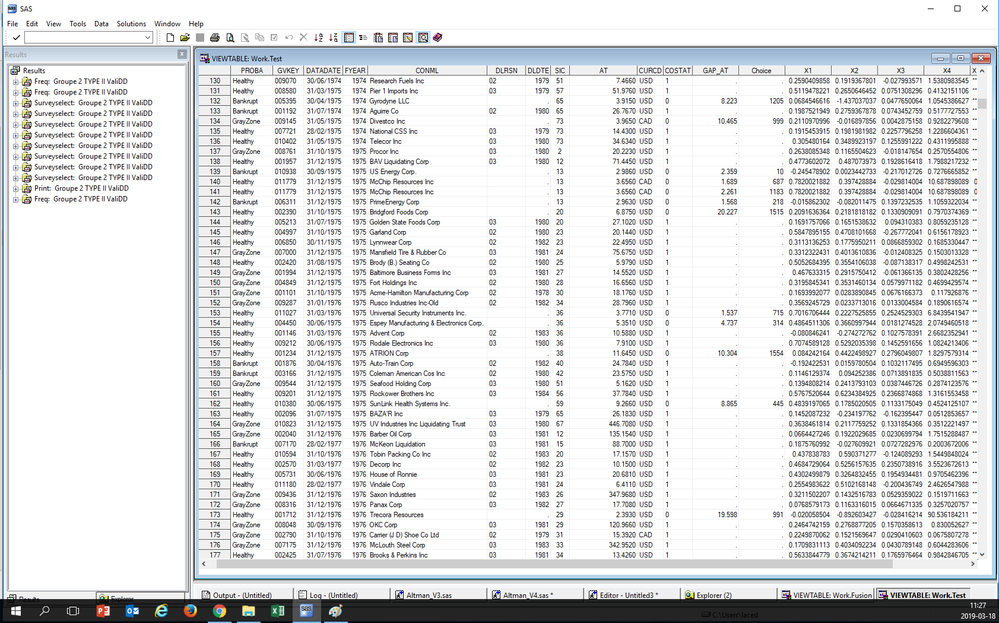The width and height of the screenshot is (999, 623).
Task: Click the horizontal scrollbar left arrow
Action: [204, 564]
